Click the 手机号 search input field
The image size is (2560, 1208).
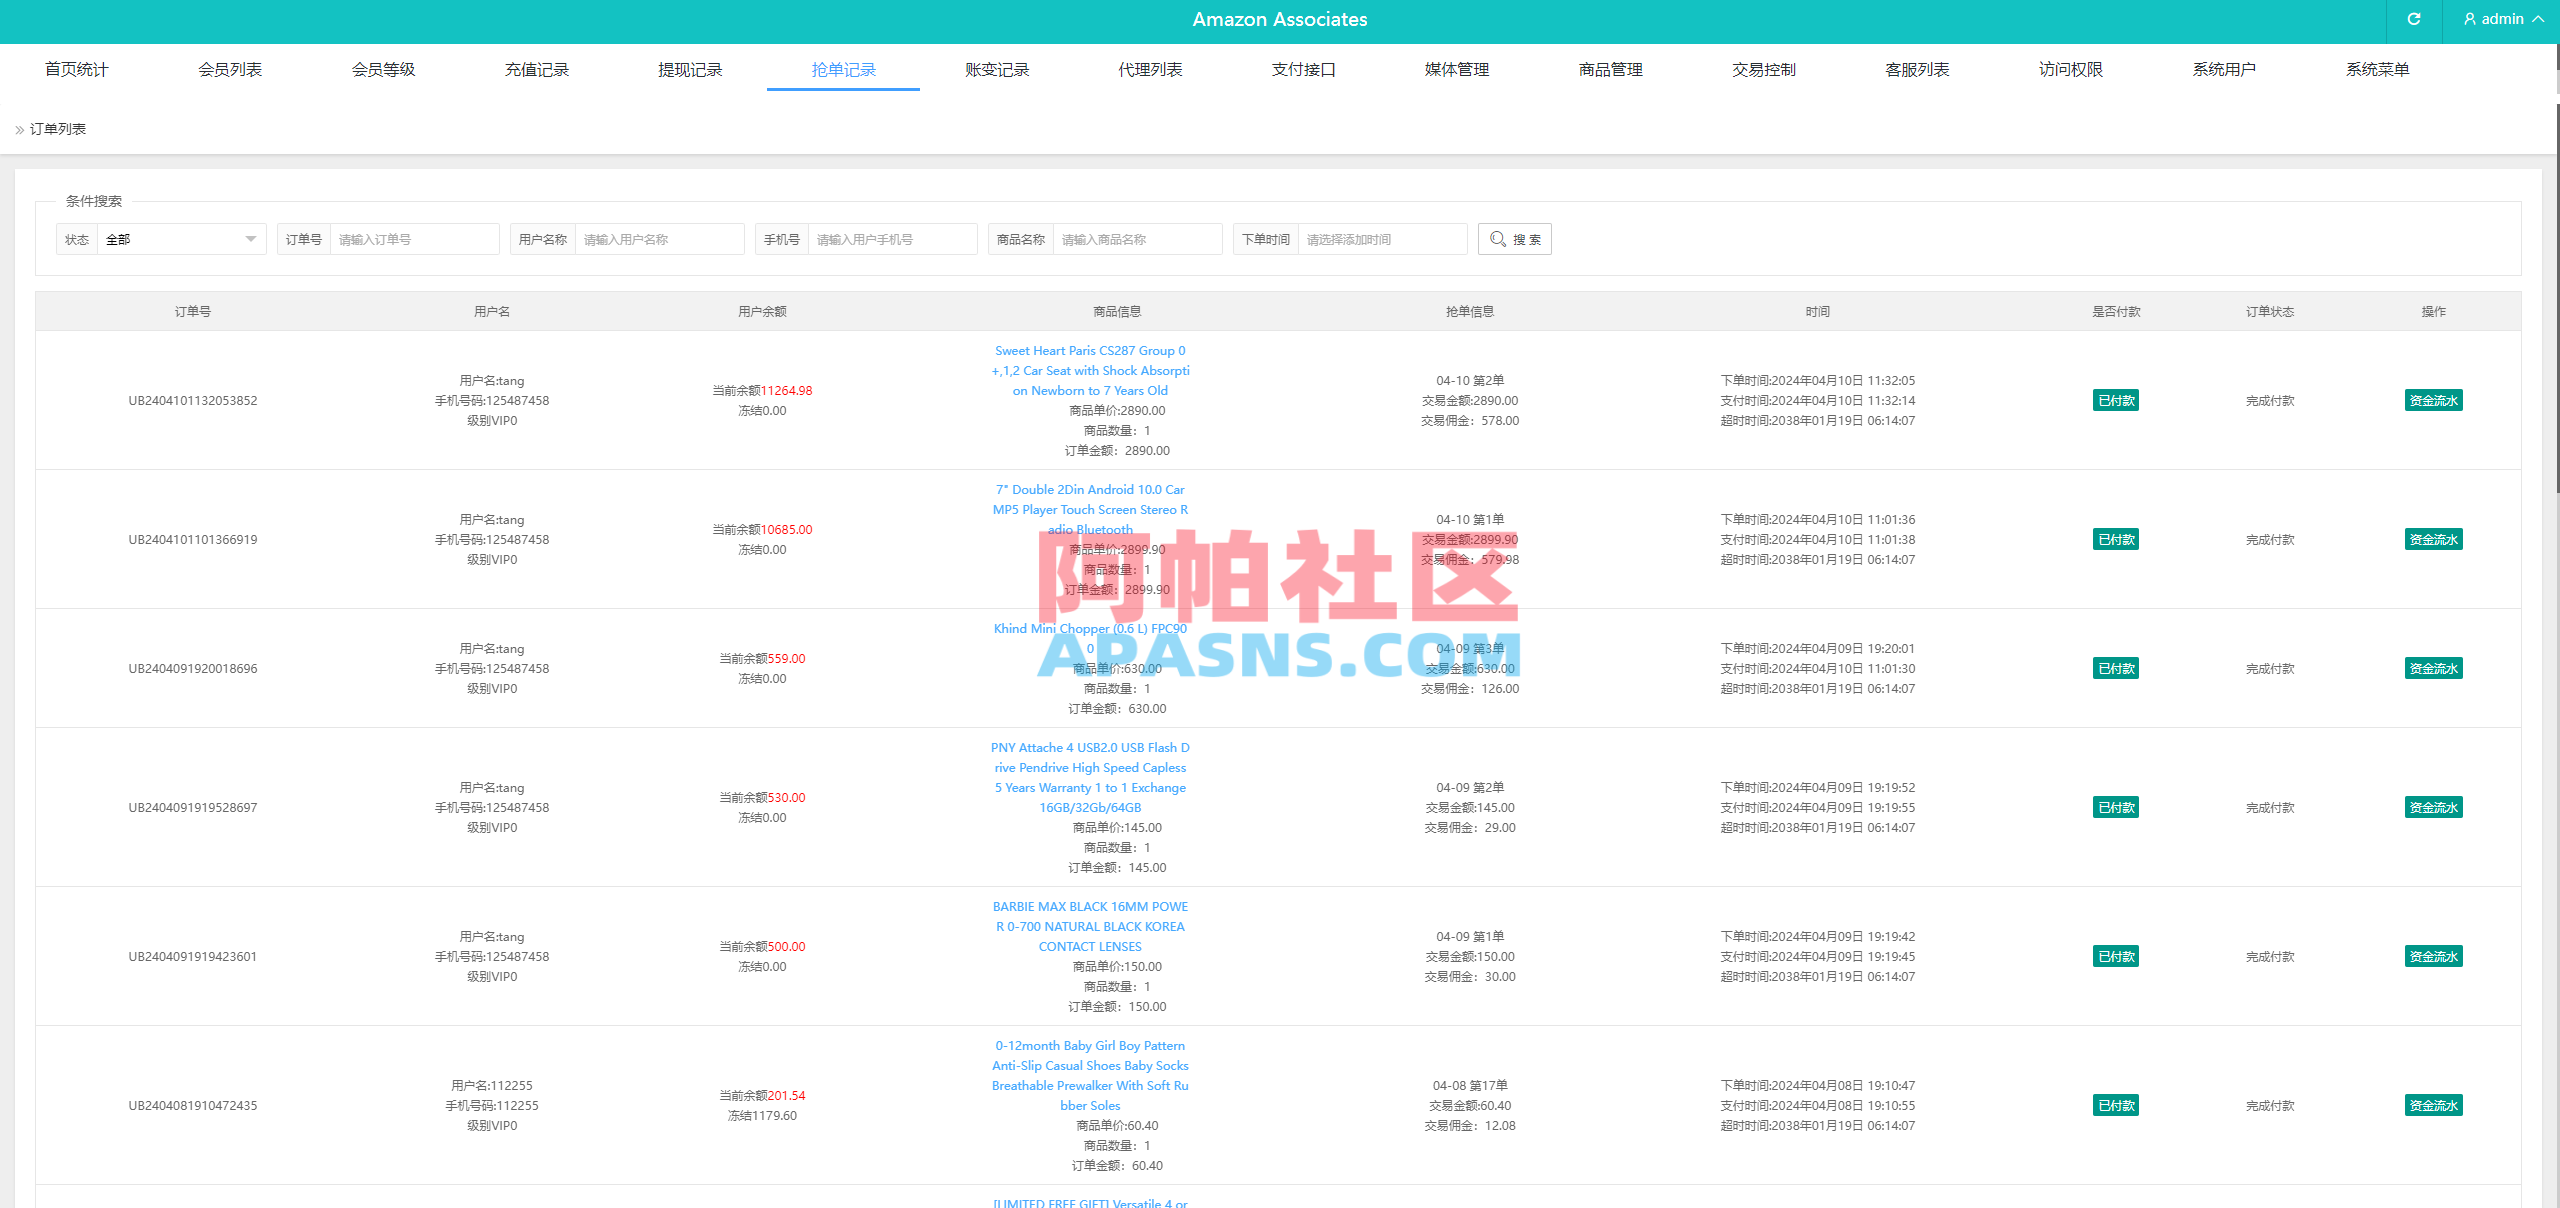893,238
